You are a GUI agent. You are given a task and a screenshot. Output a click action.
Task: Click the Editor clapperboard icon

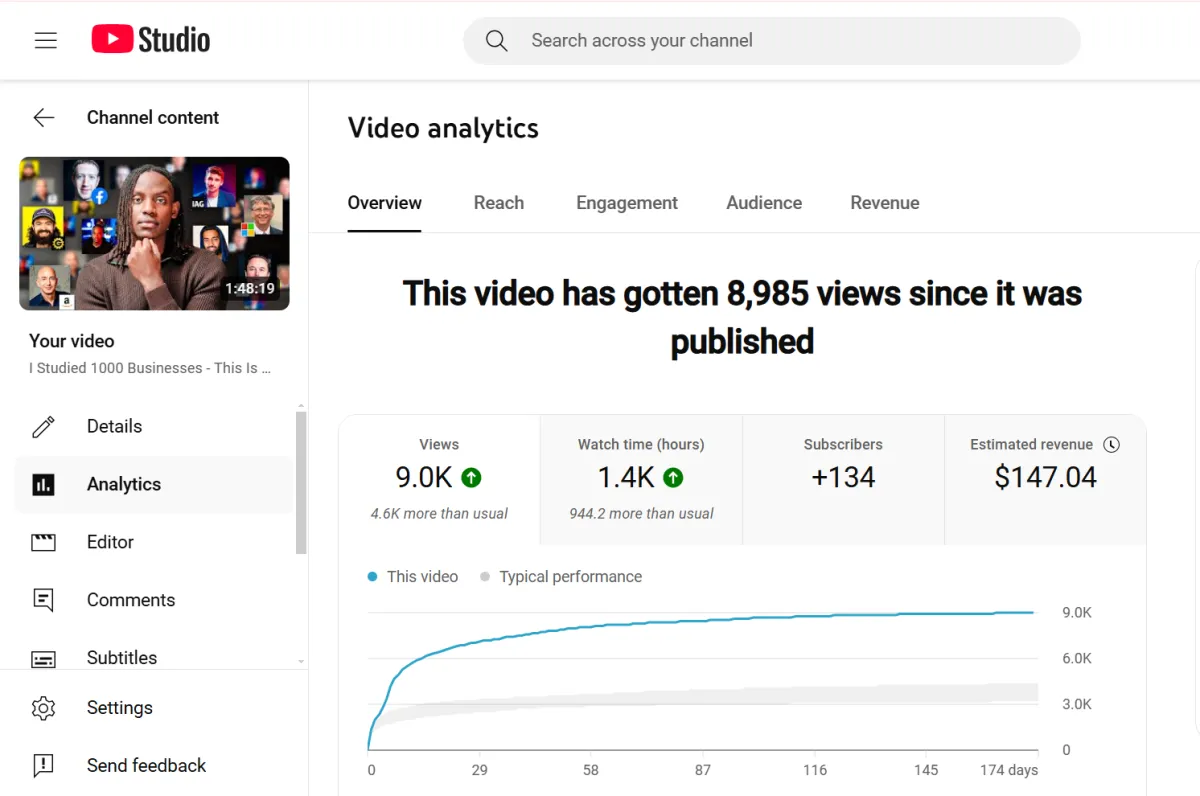coord(44,542)
